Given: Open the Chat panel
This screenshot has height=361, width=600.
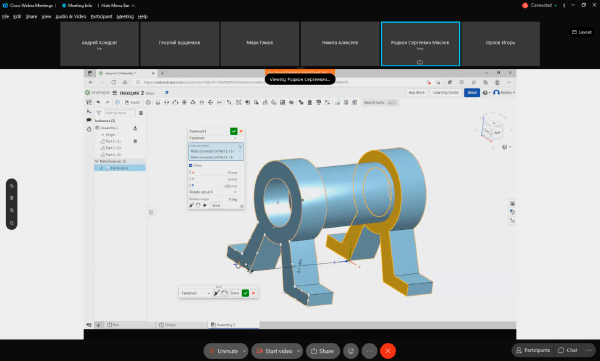Looking at the screenshot, I should tap(568, 350).
